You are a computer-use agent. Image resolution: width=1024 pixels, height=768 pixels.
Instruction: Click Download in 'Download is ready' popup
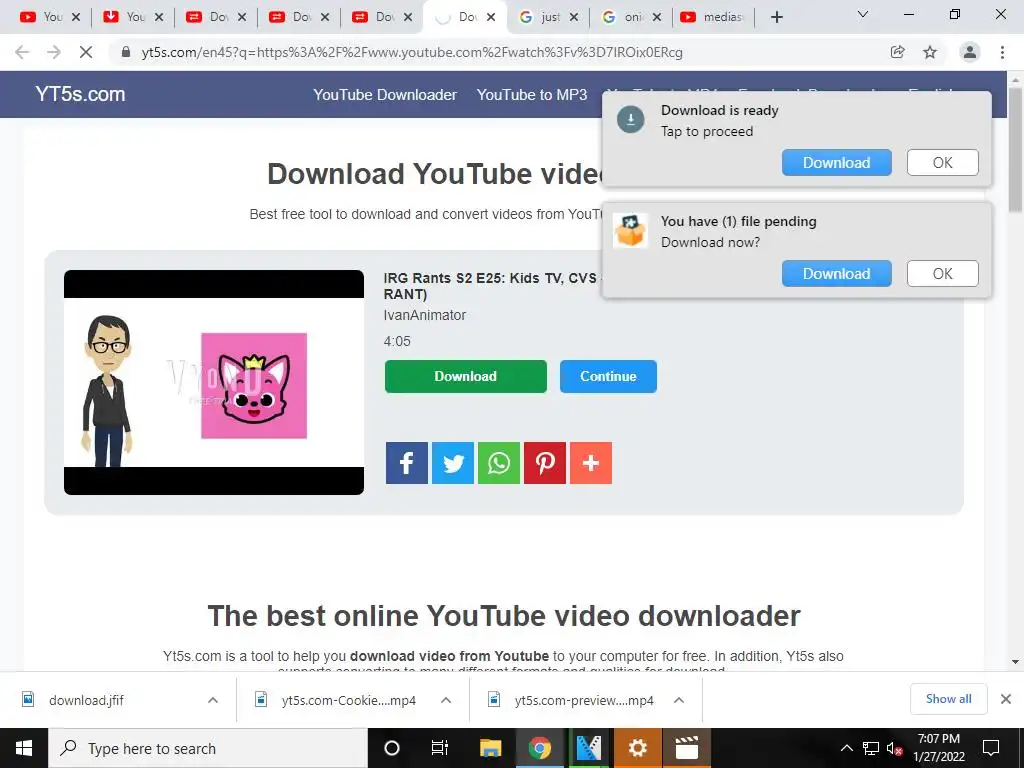pyautogui.click(x=837, y=163)
